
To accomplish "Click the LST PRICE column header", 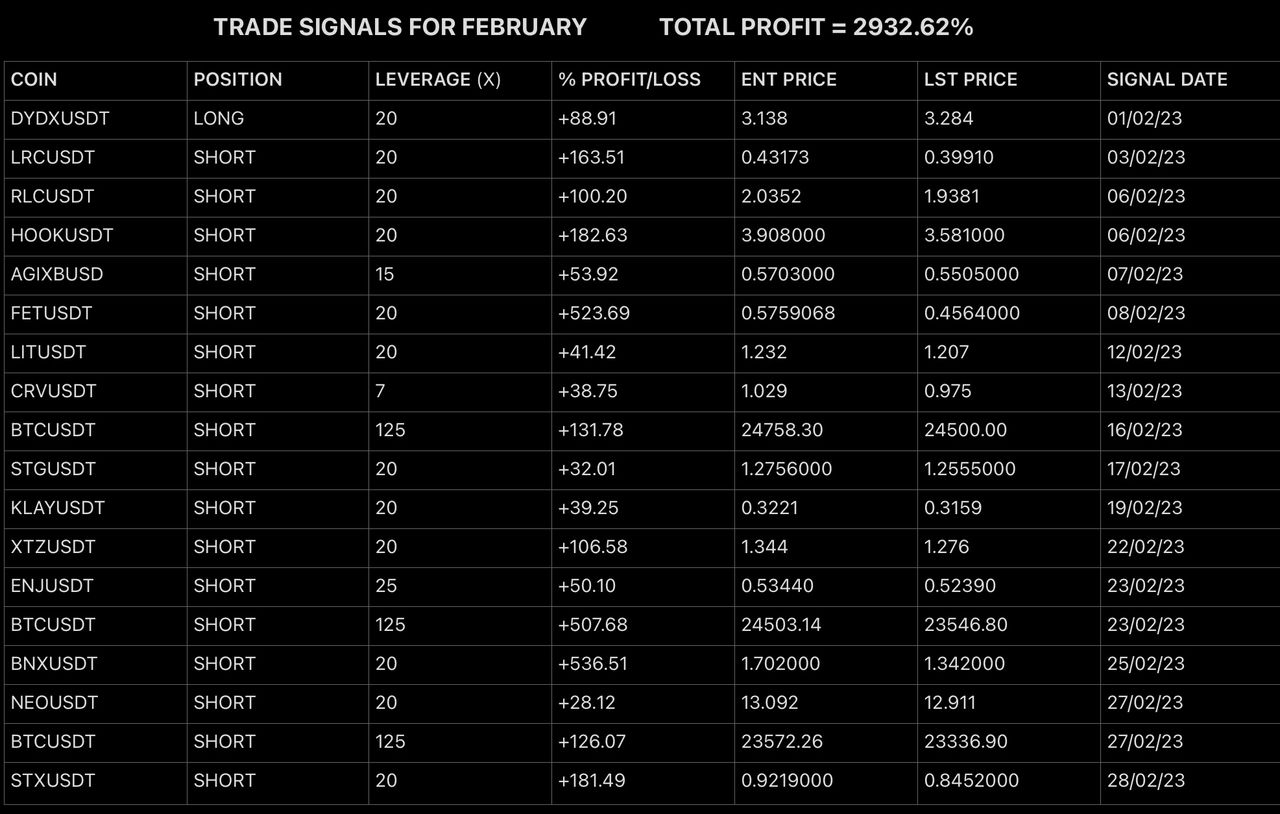I will 970,80.
